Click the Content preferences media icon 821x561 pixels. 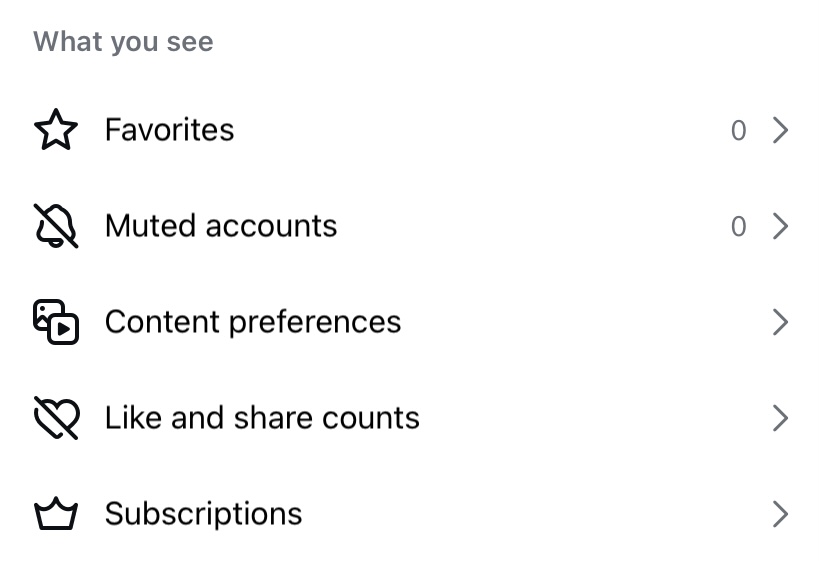pos(56,322)
